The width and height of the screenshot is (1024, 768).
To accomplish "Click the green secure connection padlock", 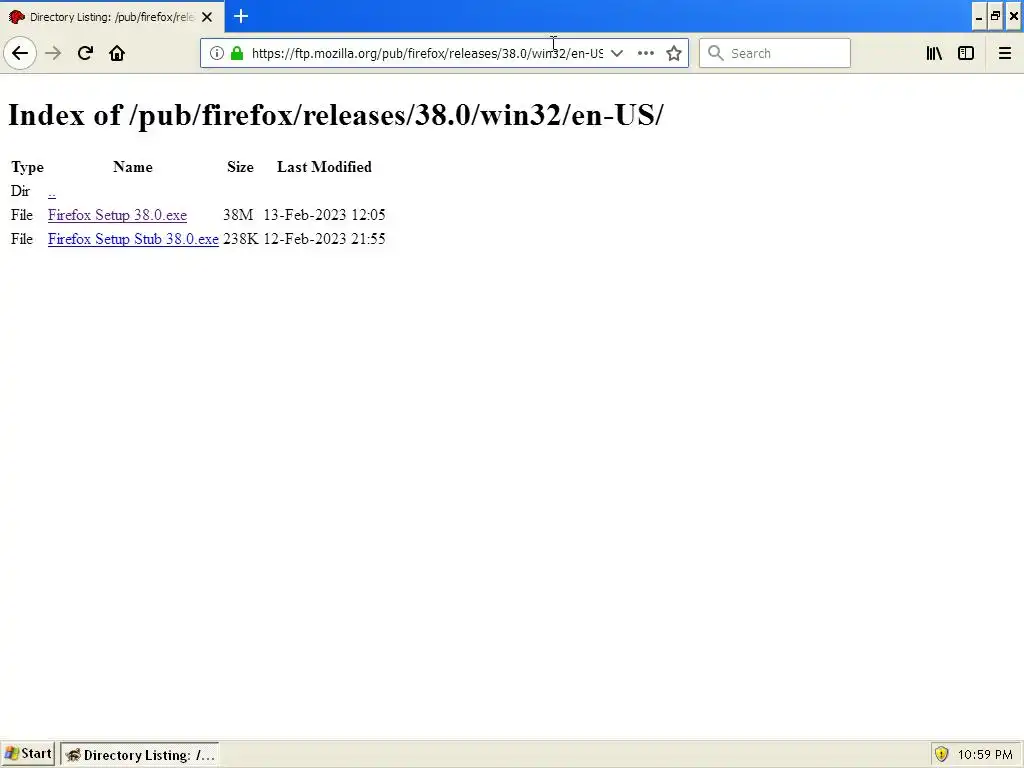I will click(237, 53).
